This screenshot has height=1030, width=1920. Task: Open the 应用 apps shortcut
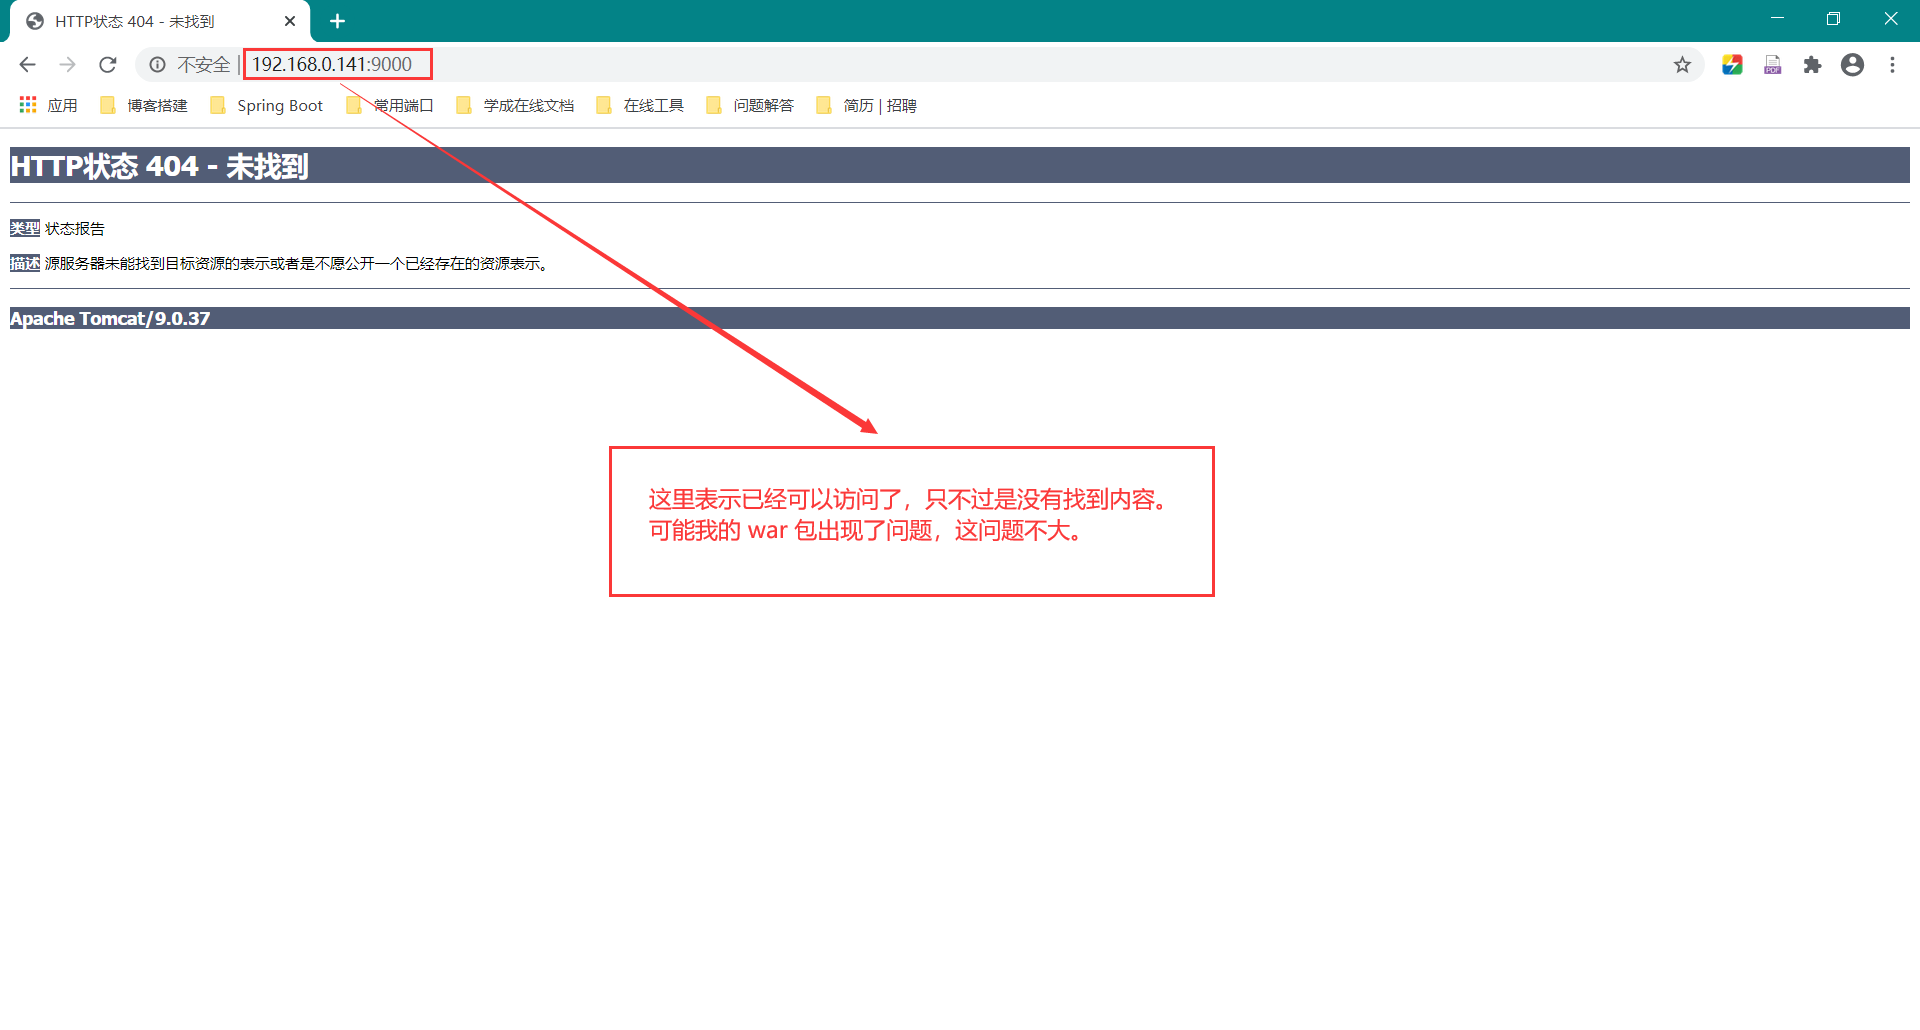tap(48, 105)
